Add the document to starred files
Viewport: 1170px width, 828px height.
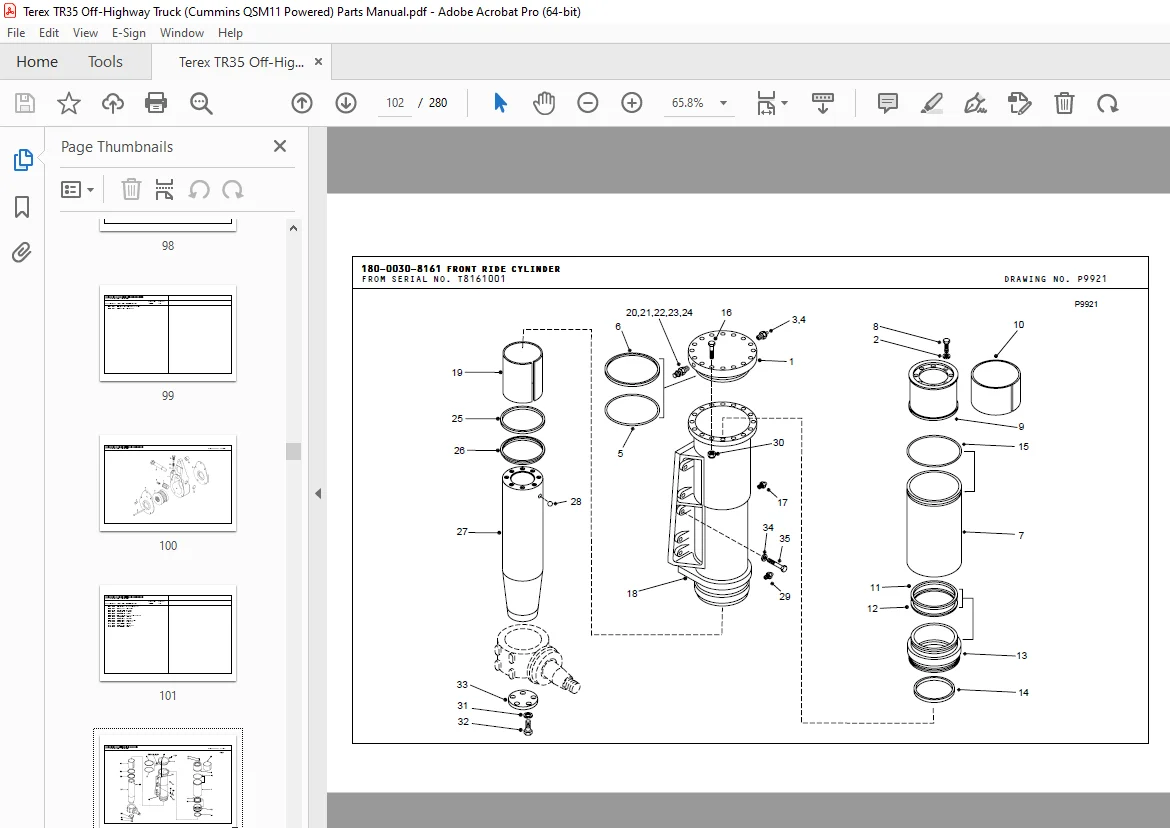tap(69, 103)
